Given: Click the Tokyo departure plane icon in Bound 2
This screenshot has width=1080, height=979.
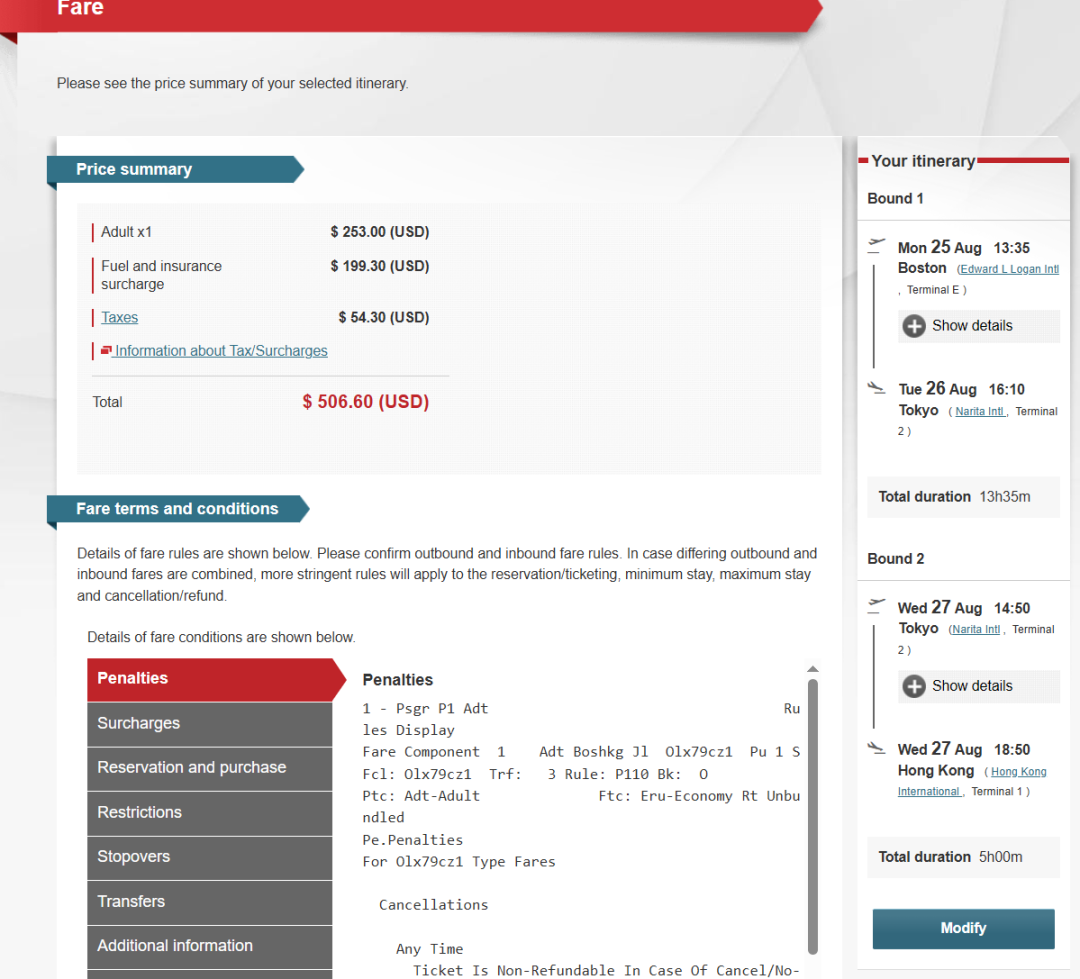Looking at the screenshot, I should (877, 603).
